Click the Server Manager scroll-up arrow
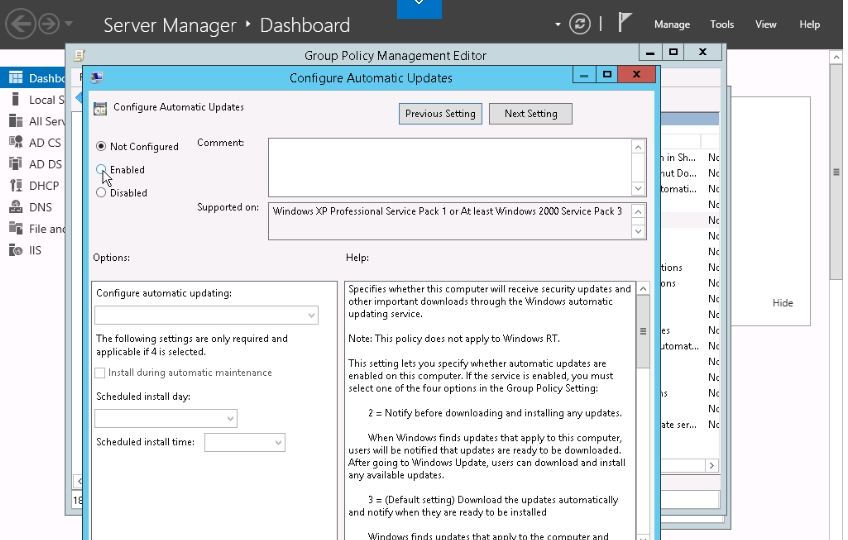Image resolution: width=848 pixels, height=540 pixels. (x=836, y=57)
